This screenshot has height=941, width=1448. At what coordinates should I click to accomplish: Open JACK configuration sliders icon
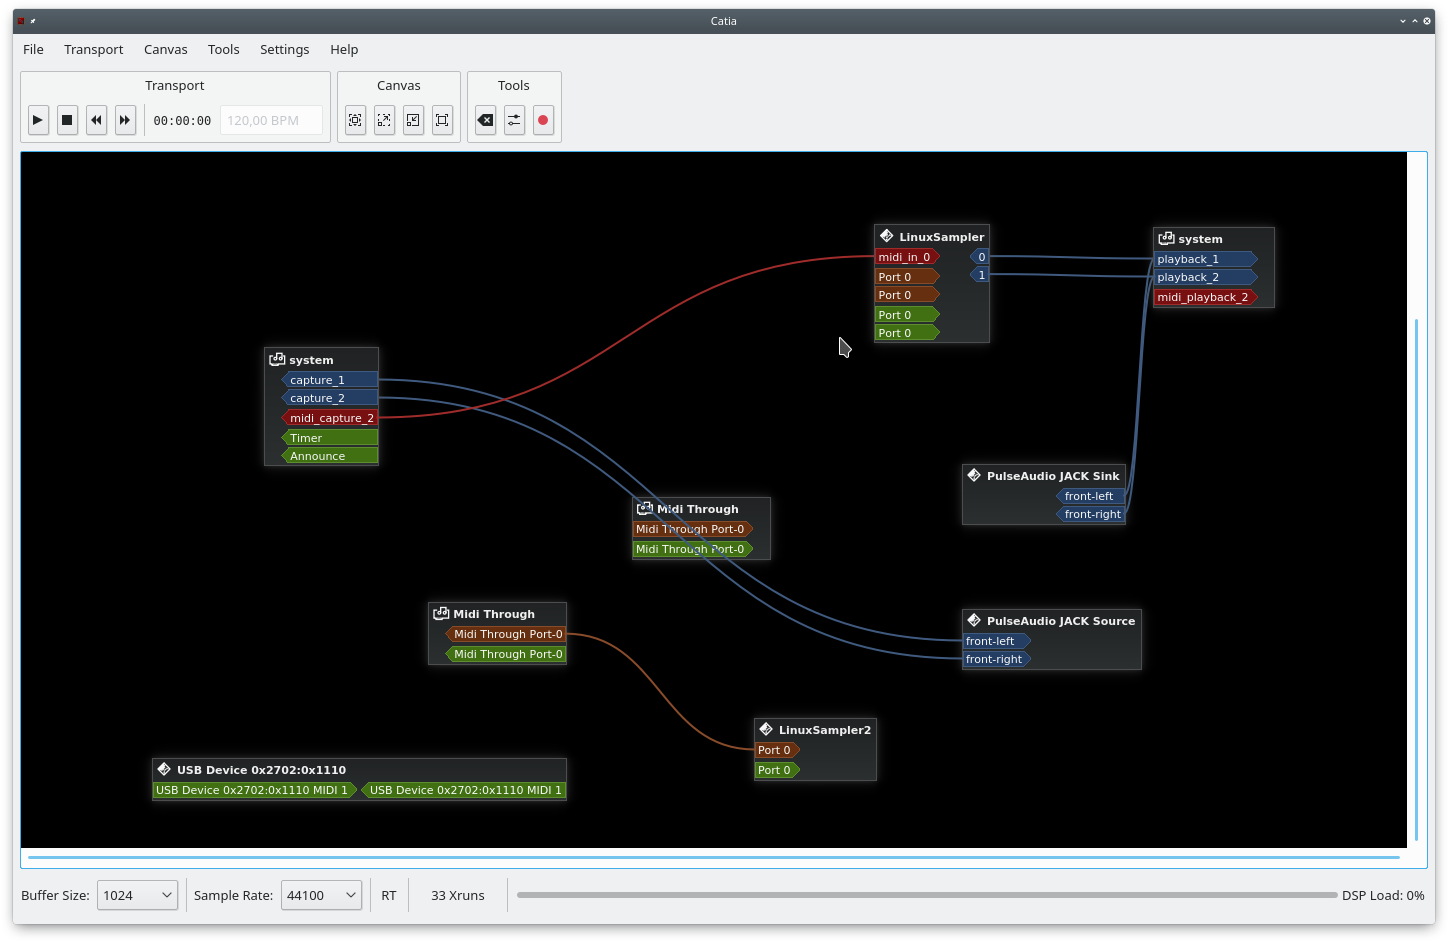click(514, 120)
